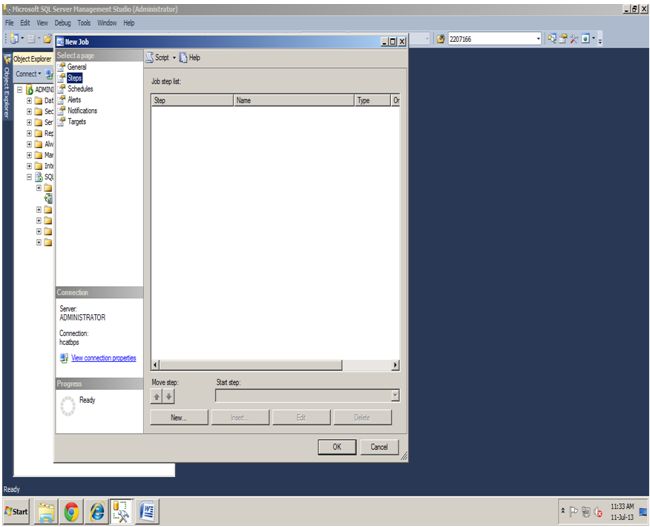Image resolution: width=650 pixels, height=527 pixels.
Task: Open Internet Explorer from taskbar
Action: pyautogui.click(x=97, y=512)
